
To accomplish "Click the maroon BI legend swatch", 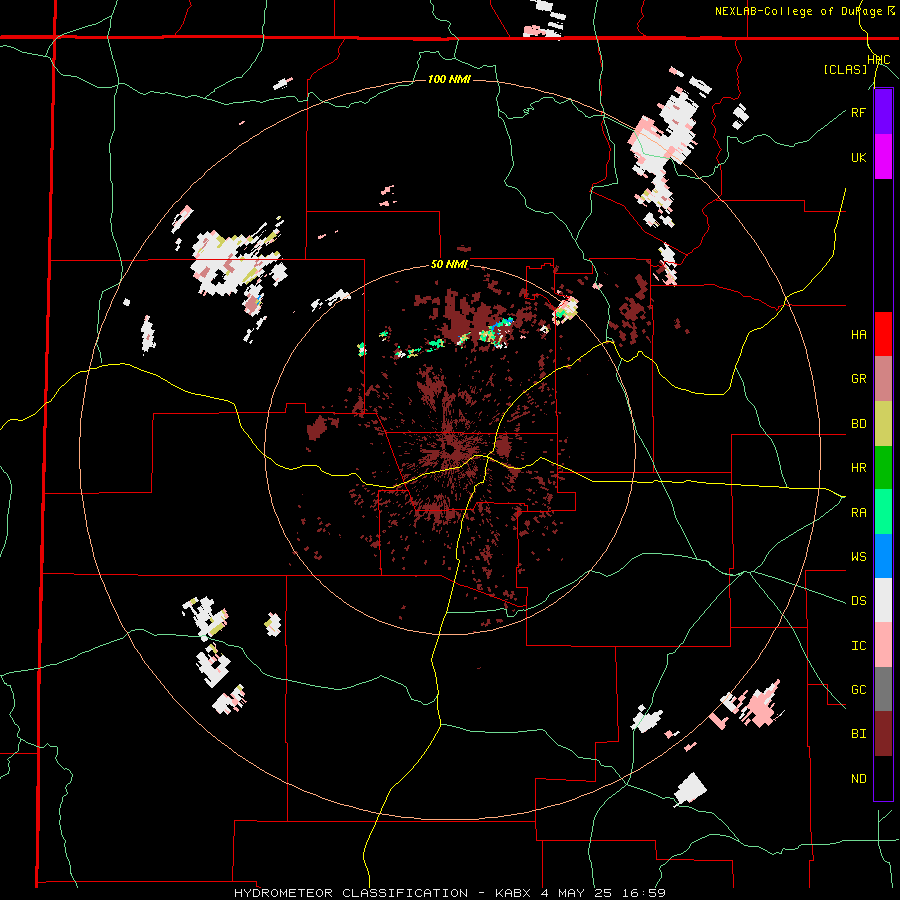I will point(883,734).
